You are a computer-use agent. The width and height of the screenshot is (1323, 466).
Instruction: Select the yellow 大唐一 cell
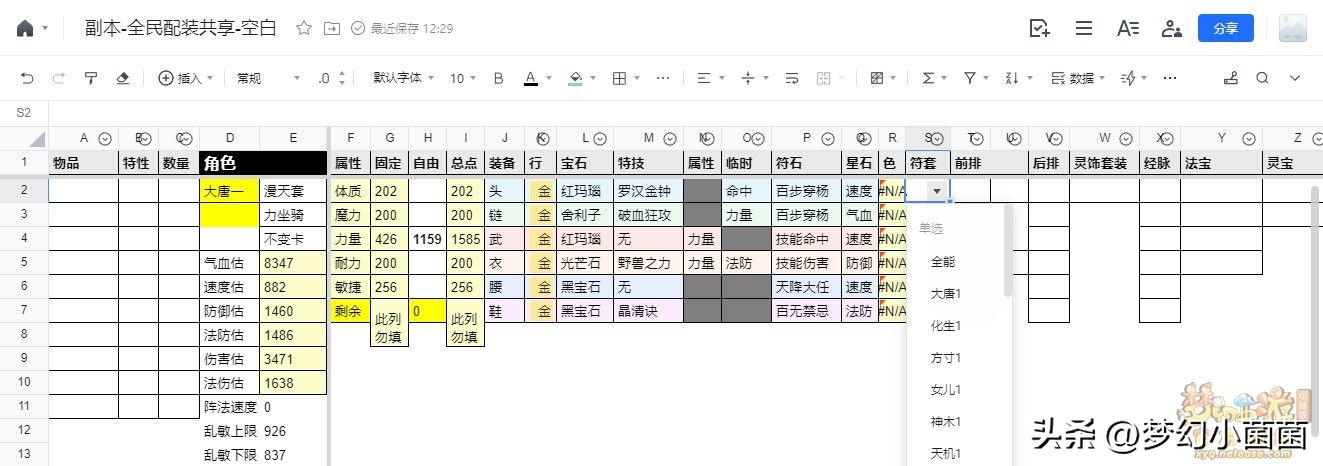click(229, 190)
